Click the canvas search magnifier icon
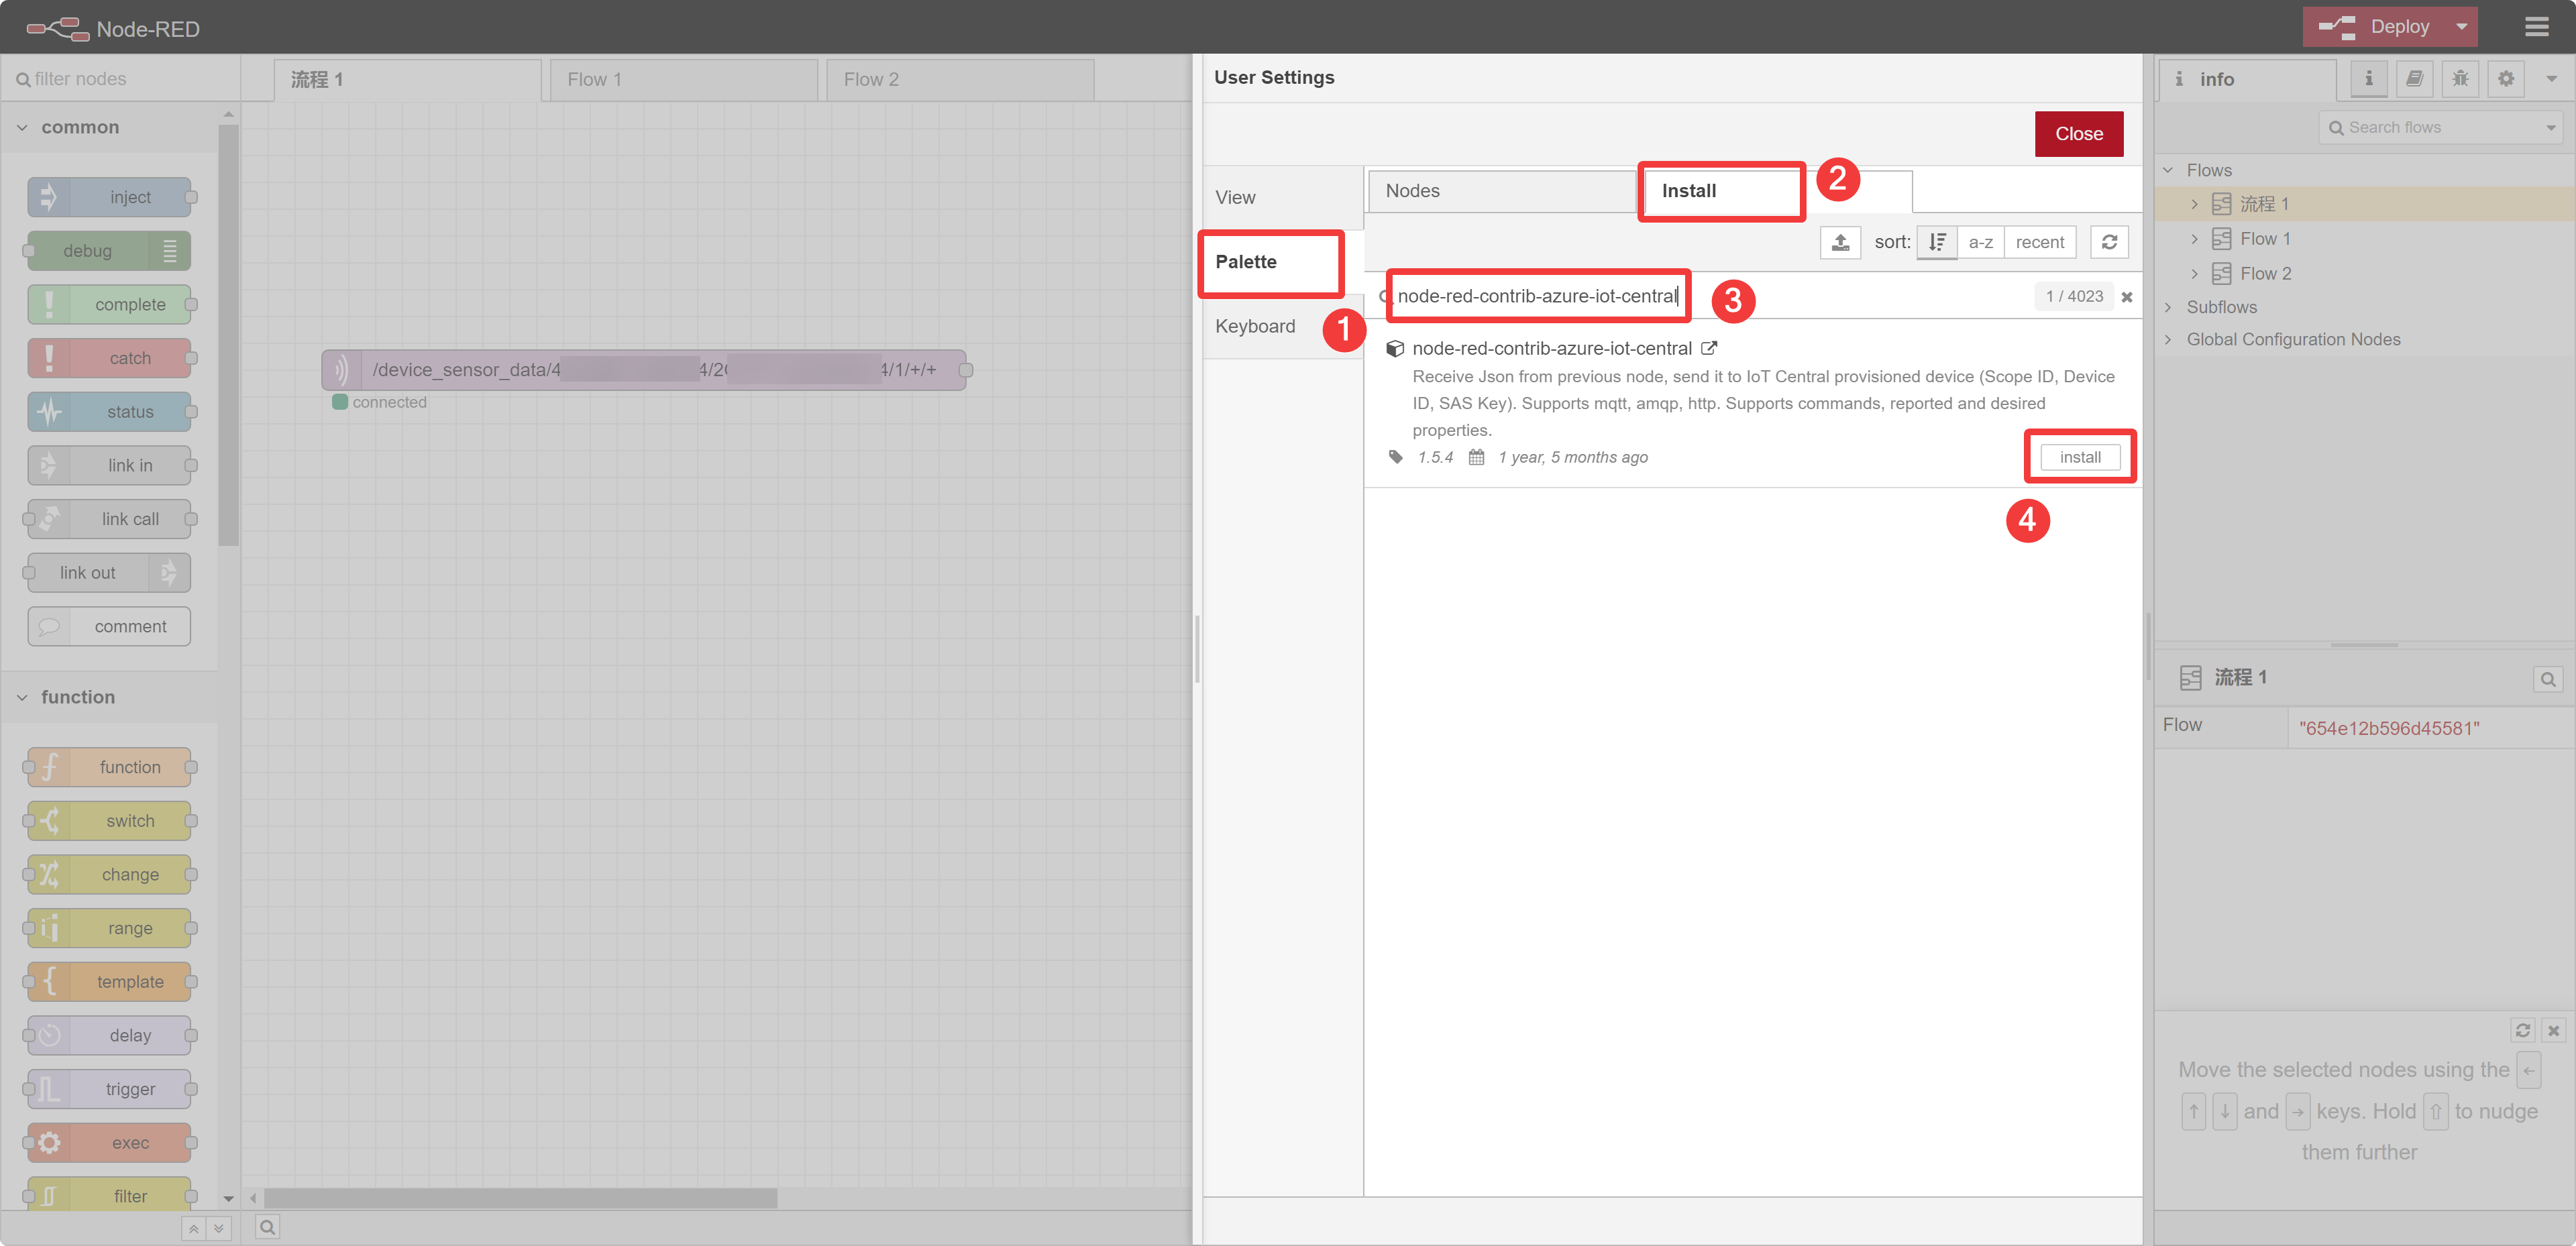Viewport: 2576px width, 1246px height. (x=267, y=1228)
